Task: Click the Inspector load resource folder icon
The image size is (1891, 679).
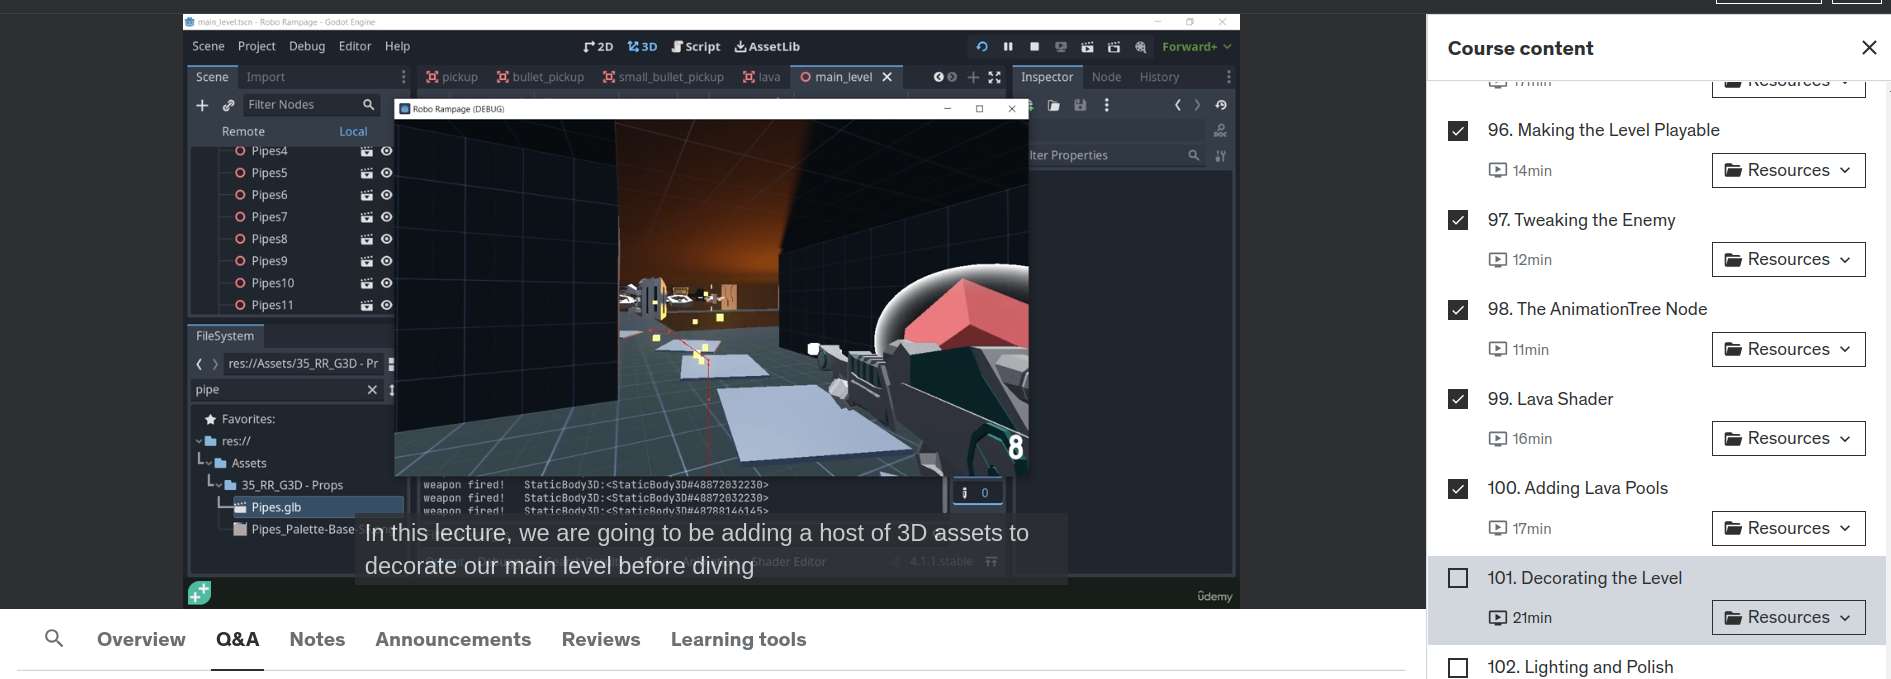Action: [x=1053, y=105]
